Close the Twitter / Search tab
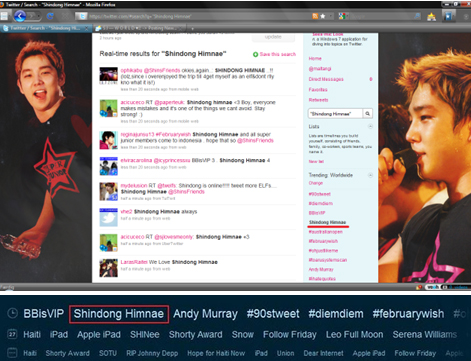This screenshot has width=471, height=361. tap(87, 28)
